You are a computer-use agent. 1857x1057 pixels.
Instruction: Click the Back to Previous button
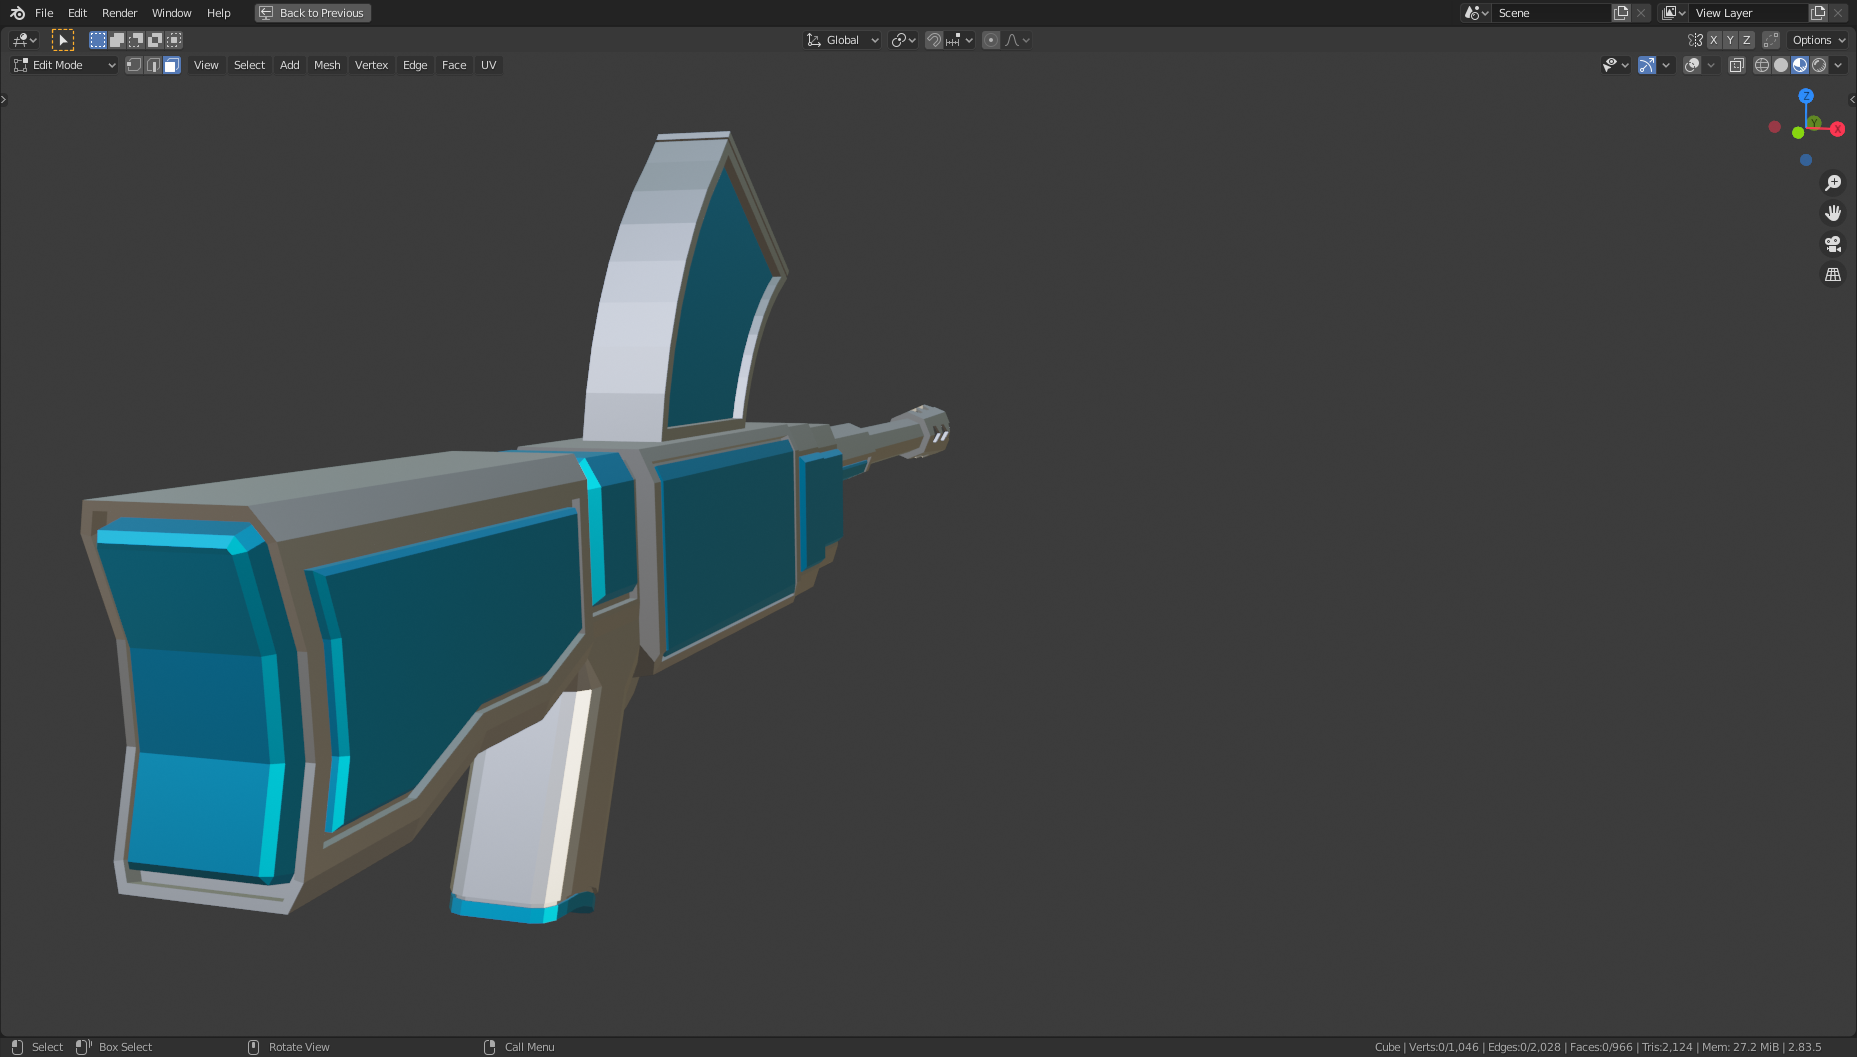313,13
